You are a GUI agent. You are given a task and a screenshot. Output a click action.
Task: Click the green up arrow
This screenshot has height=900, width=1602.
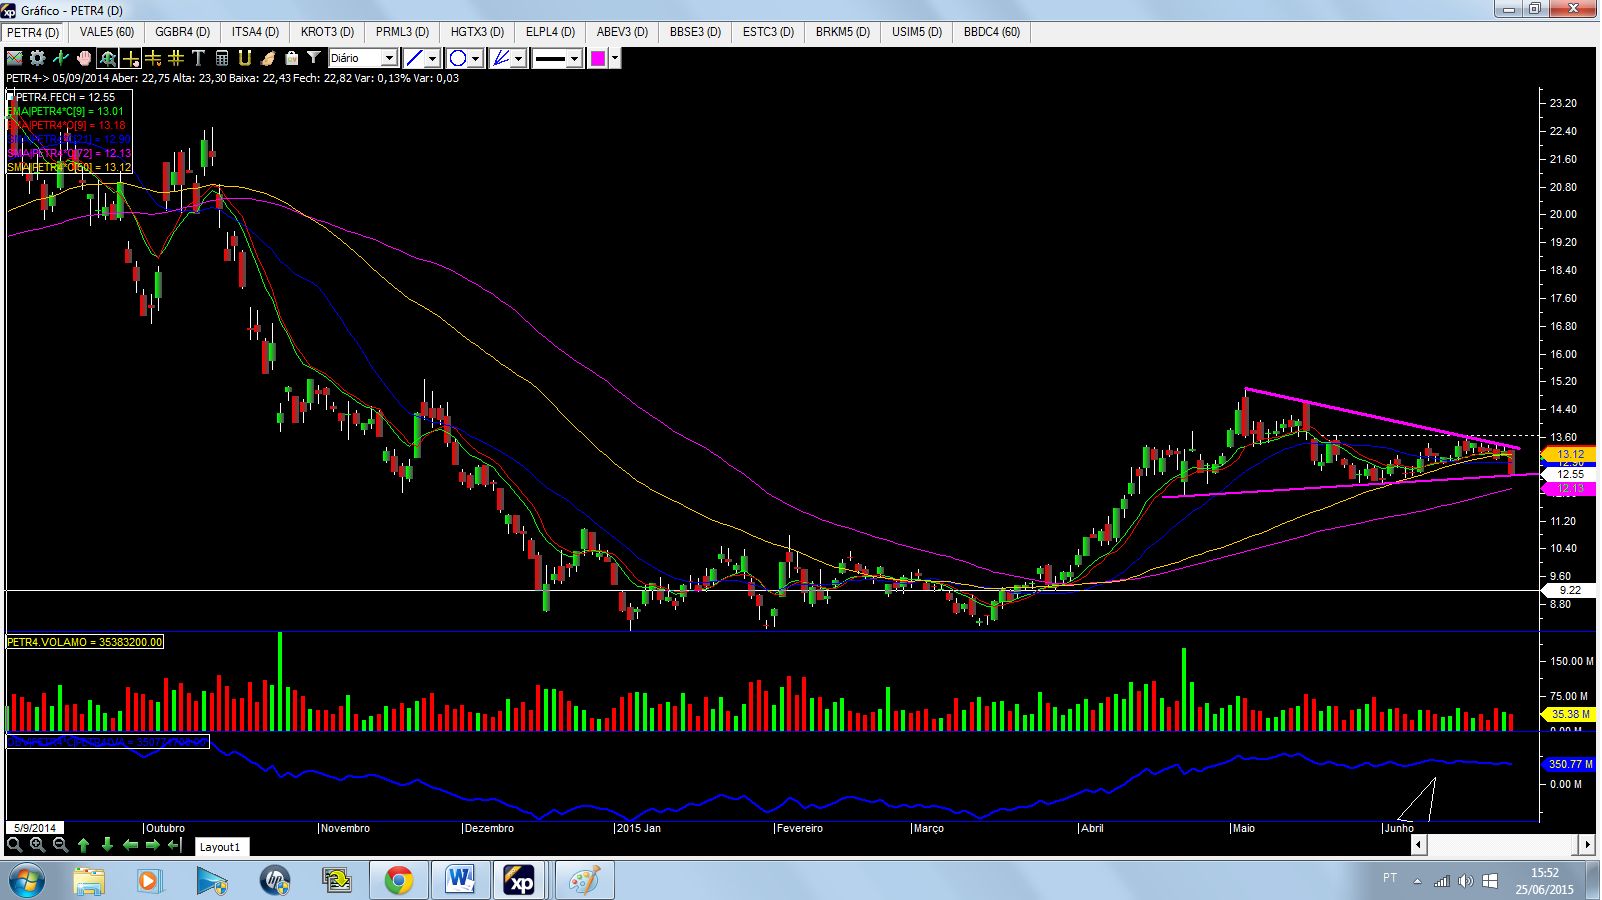tap(84, 845)
